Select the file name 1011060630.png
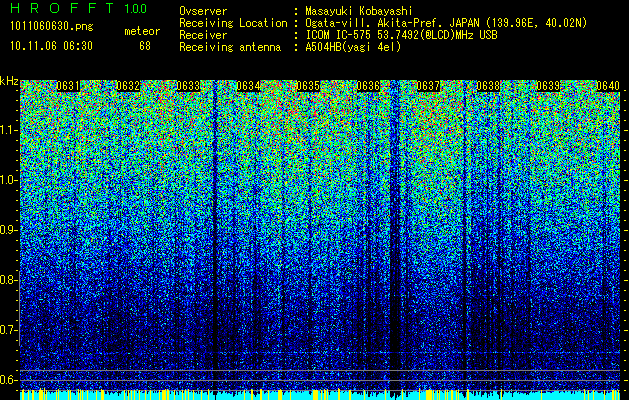This screenshot has width=629, height=400. tap(52, 27)
